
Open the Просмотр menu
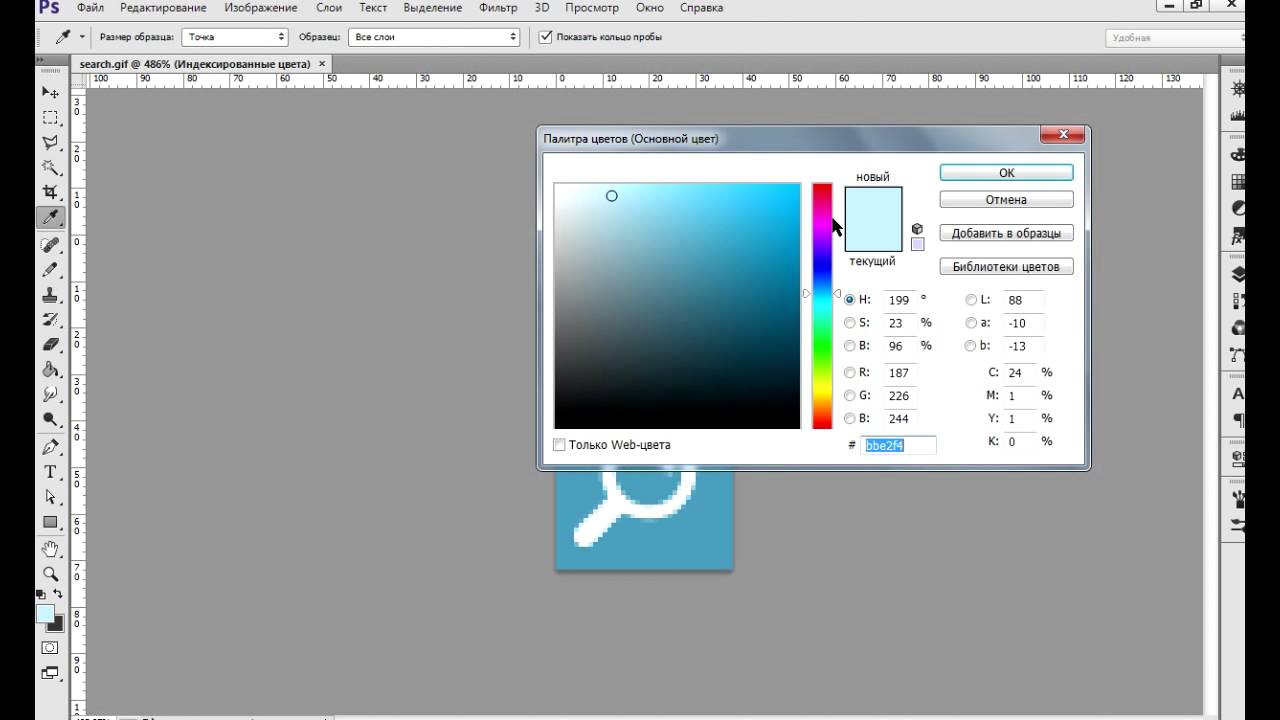pyautogui.click(x=592, y=8)
